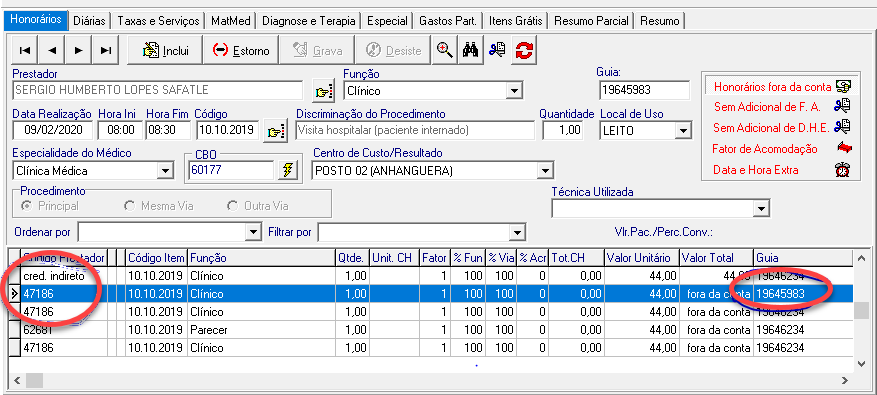The image size is (877, 395).
Task: Click the Estorno button
Action: click(x=241, y=50)
